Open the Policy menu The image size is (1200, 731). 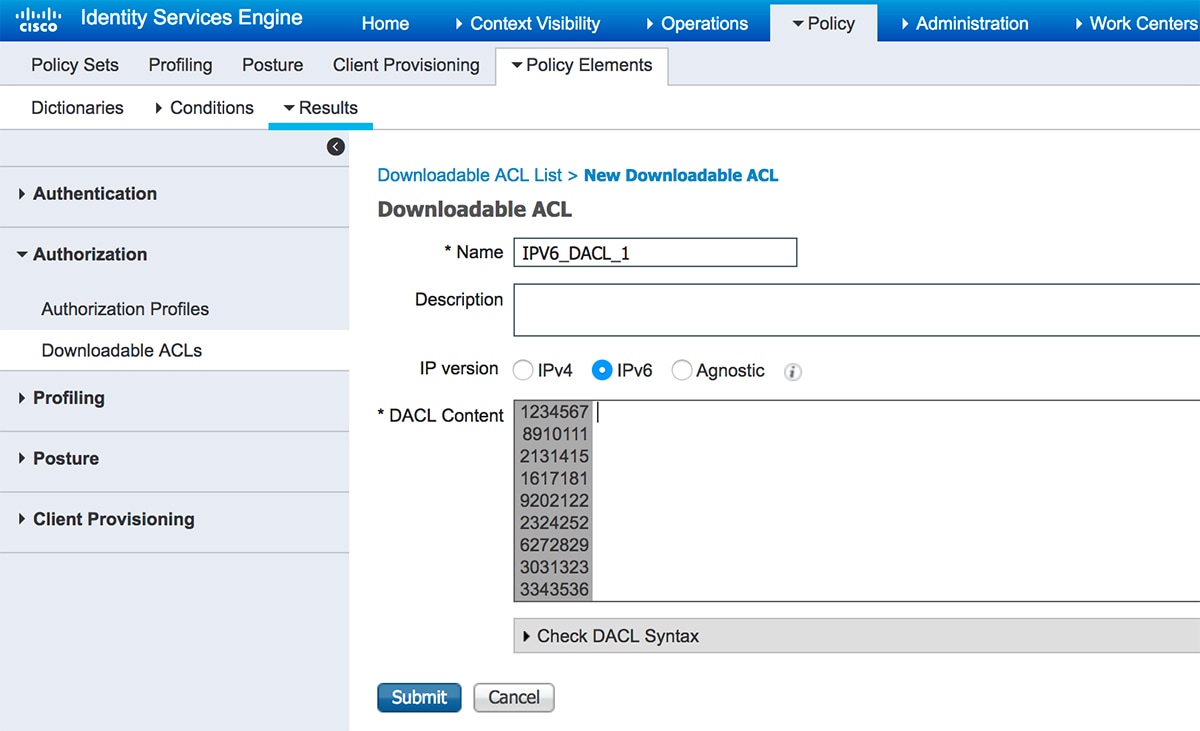[x=824, y=23]
